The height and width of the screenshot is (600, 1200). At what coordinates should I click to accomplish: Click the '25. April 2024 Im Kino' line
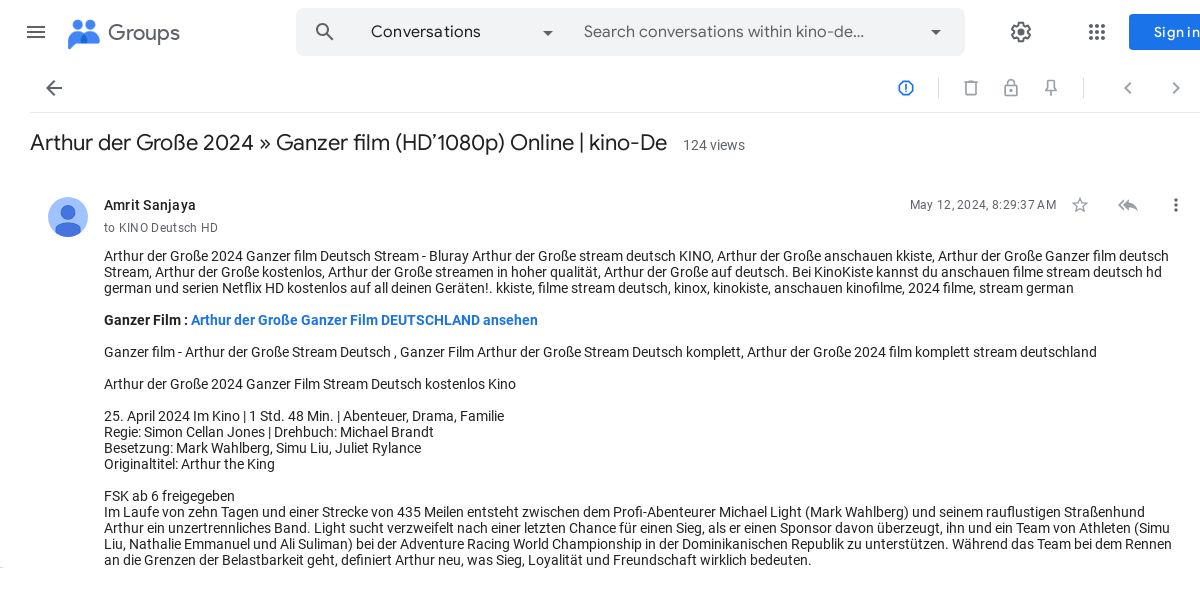[x=304, y=416]
